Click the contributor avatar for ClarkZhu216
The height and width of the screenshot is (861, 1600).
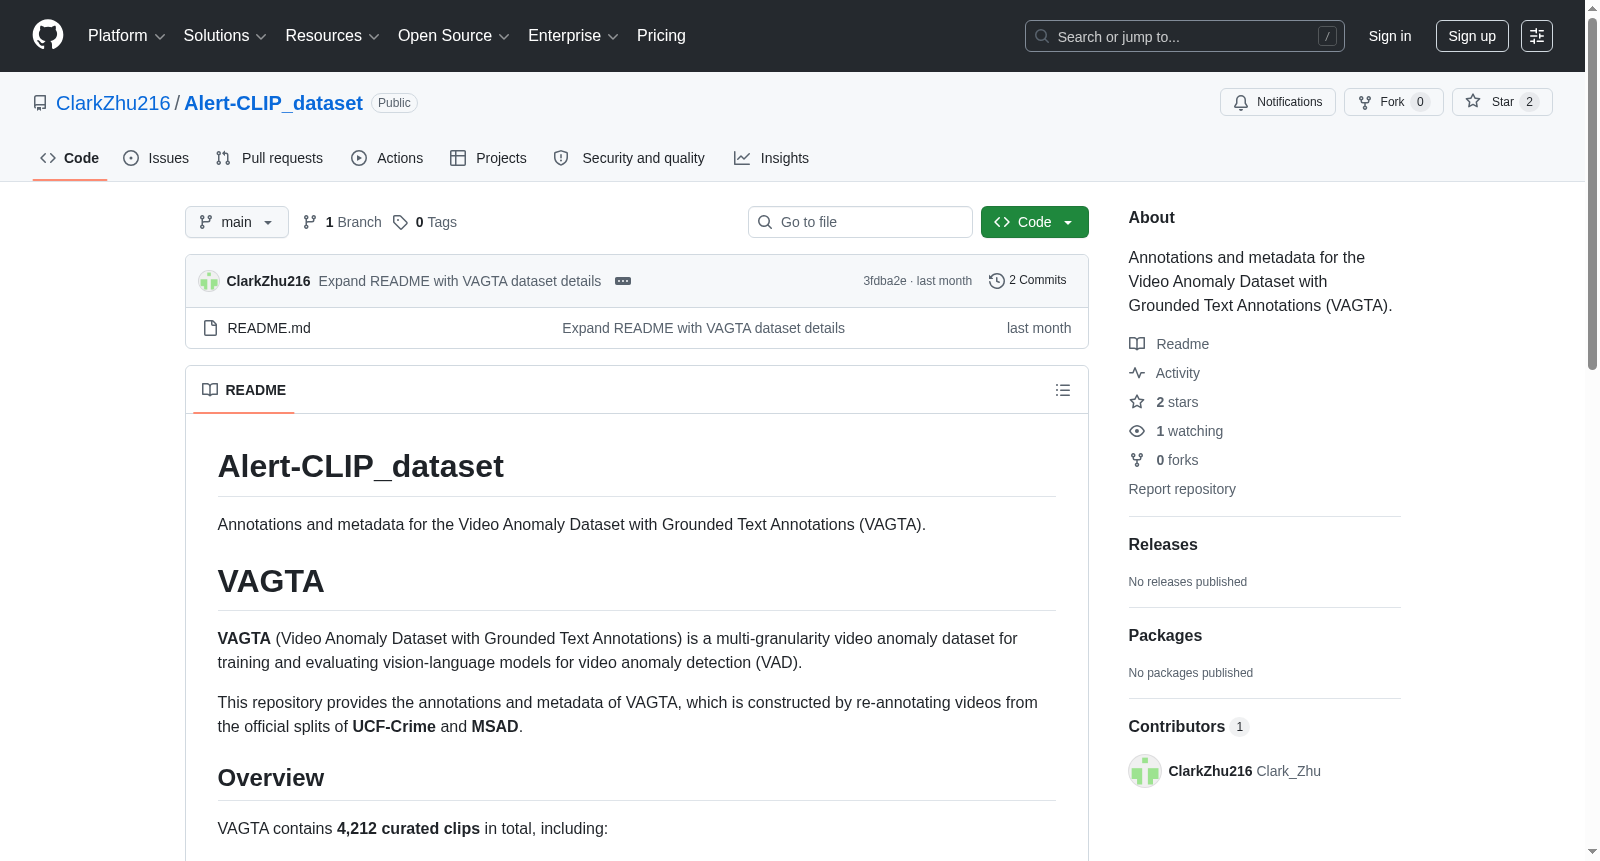[x=1145, y=771]
